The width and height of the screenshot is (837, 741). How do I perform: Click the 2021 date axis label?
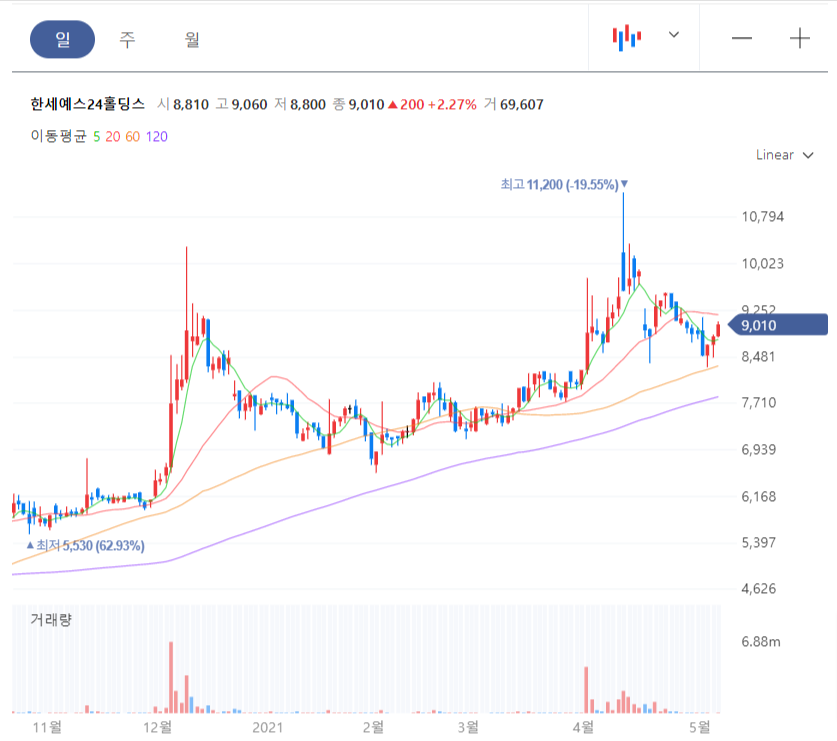click(x=267, y=727)
